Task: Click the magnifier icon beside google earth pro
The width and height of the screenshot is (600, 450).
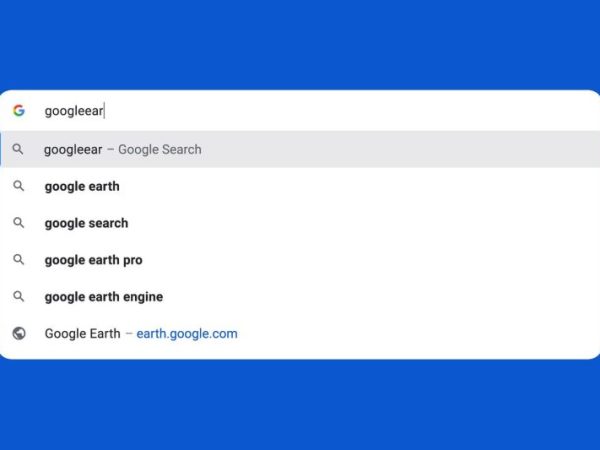Action: click(19, 260)
